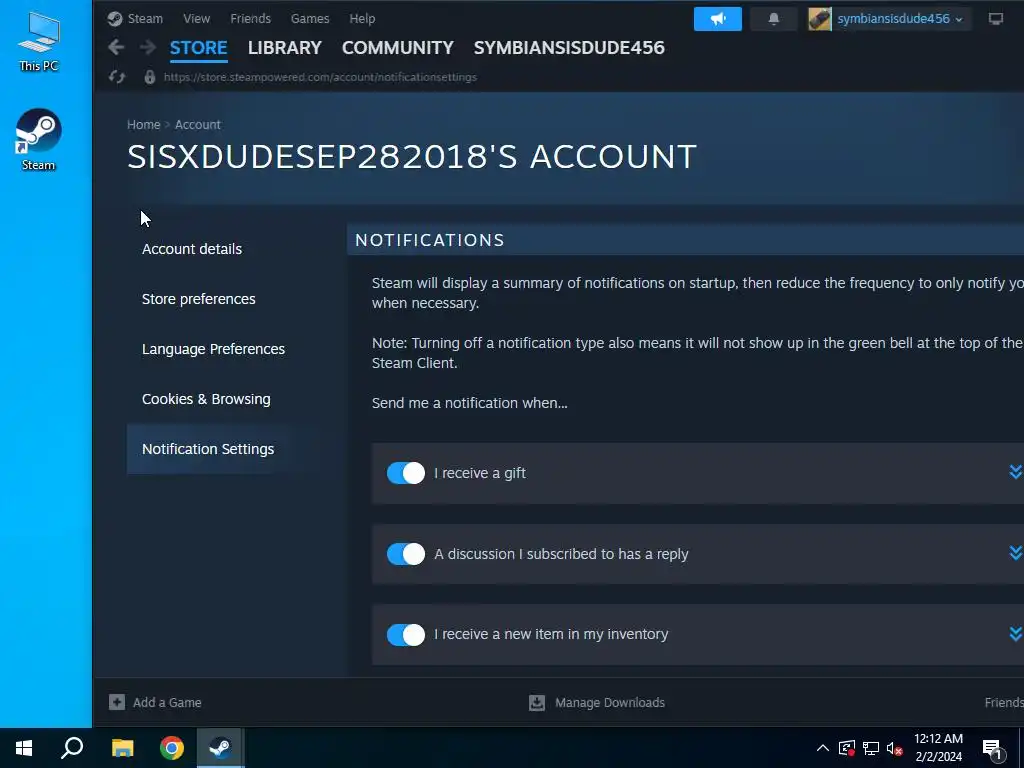The width and height of the screenshot is (1024, 768).
Task: Click the Add a Game plus icon
Action: (117, 702)
